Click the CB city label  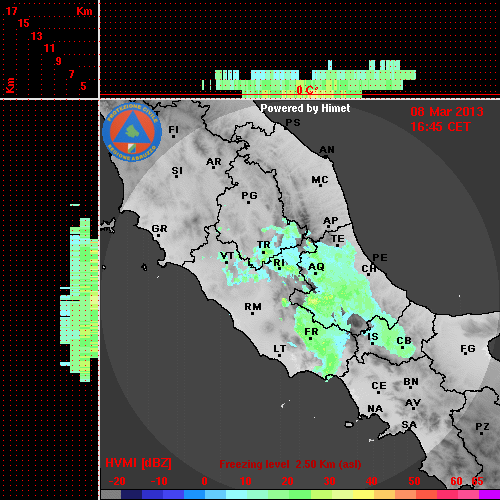pos(404,341)
